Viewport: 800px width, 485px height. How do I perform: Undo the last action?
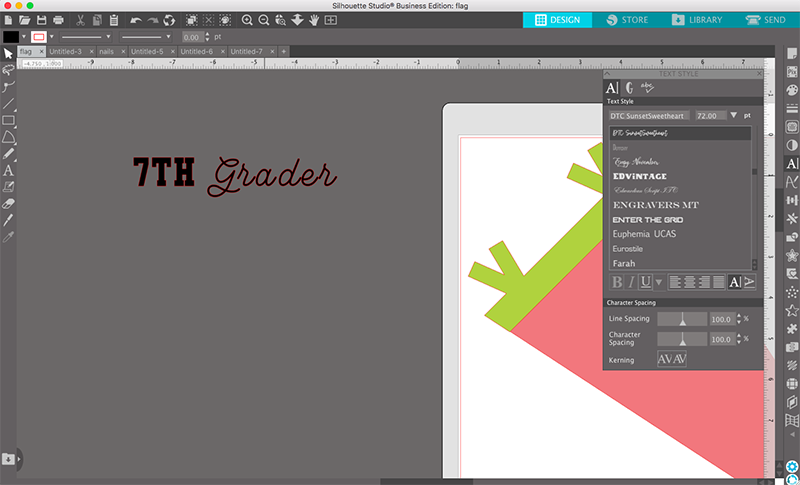pos(136,20)
